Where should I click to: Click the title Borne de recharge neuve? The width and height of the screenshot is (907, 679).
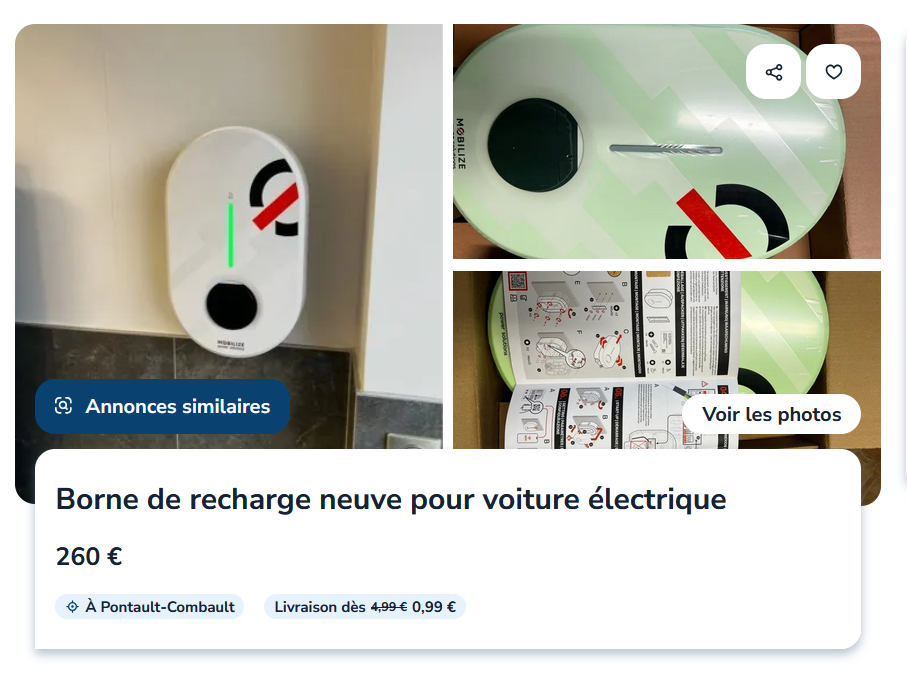click(x=391, y=499)
